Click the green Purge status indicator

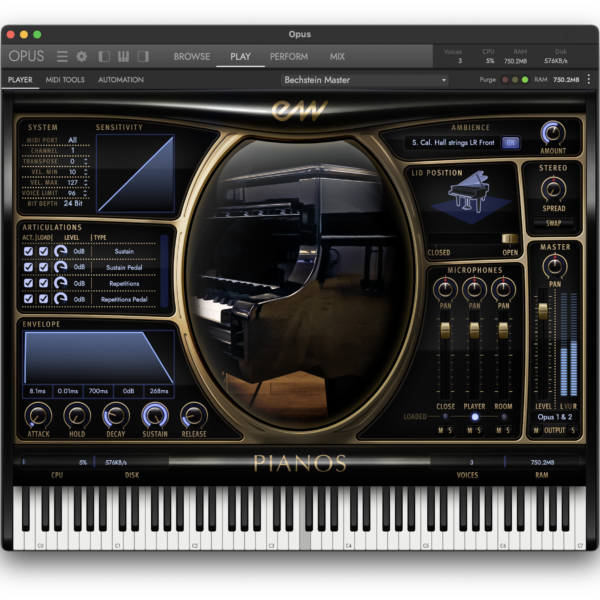pyautogui.click(x=525, y=80)
